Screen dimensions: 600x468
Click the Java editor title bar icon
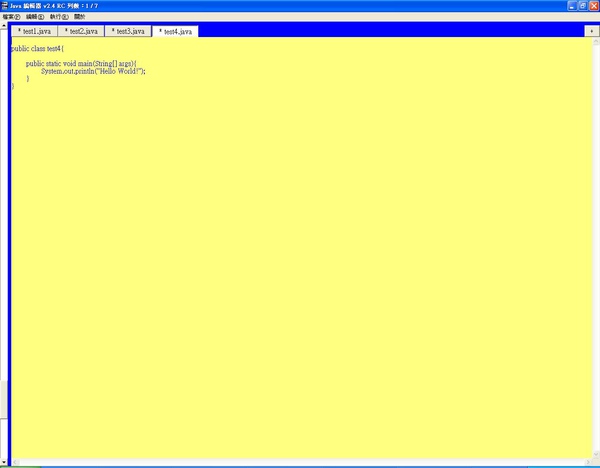click(x=5, y=6)
